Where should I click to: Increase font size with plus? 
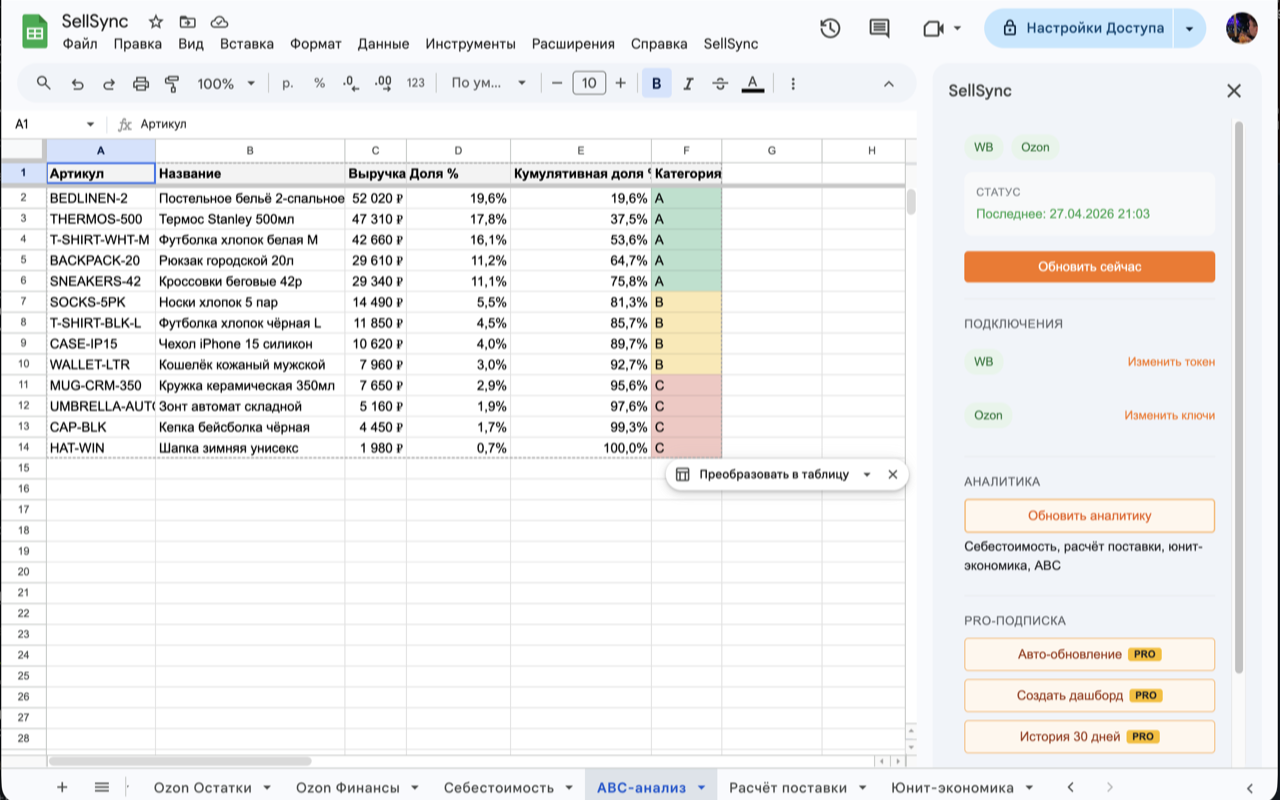point(621,84)
